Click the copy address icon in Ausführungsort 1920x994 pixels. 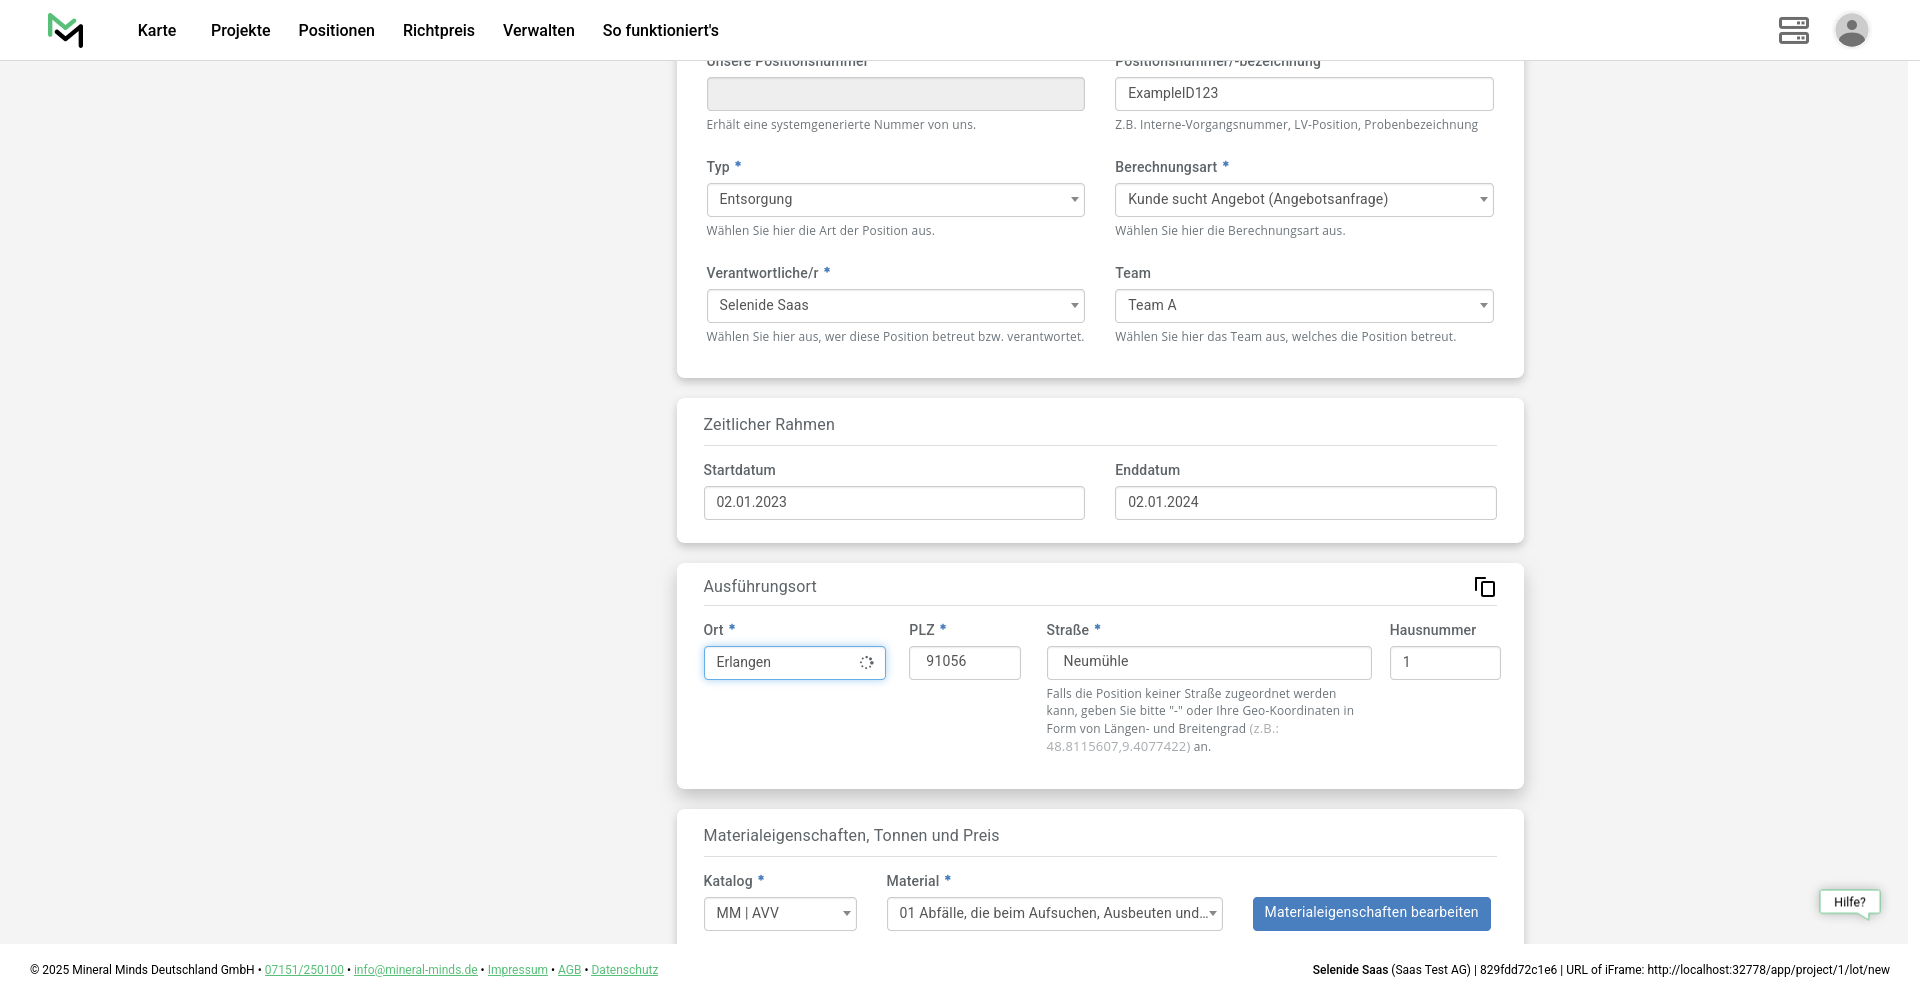pos(1484,587)
